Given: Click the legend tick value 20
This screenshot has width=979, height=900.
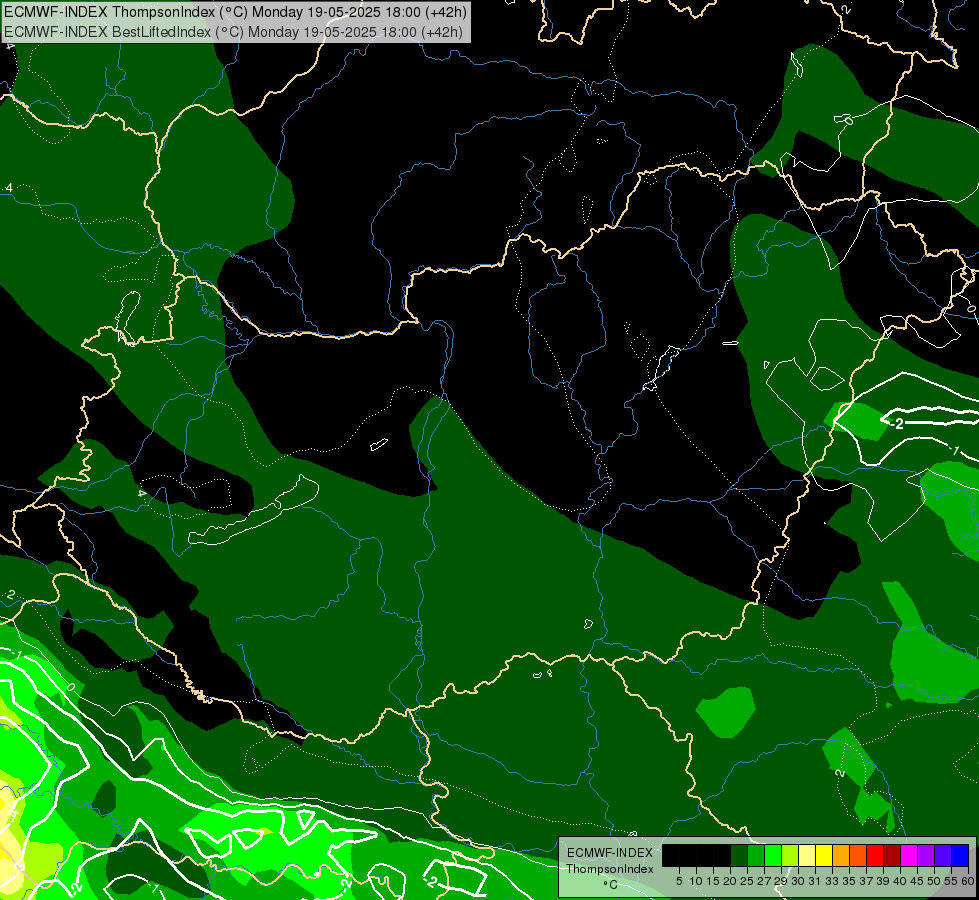Looking at the screenshot, I should pyautogui.click(x=730, y=881).
